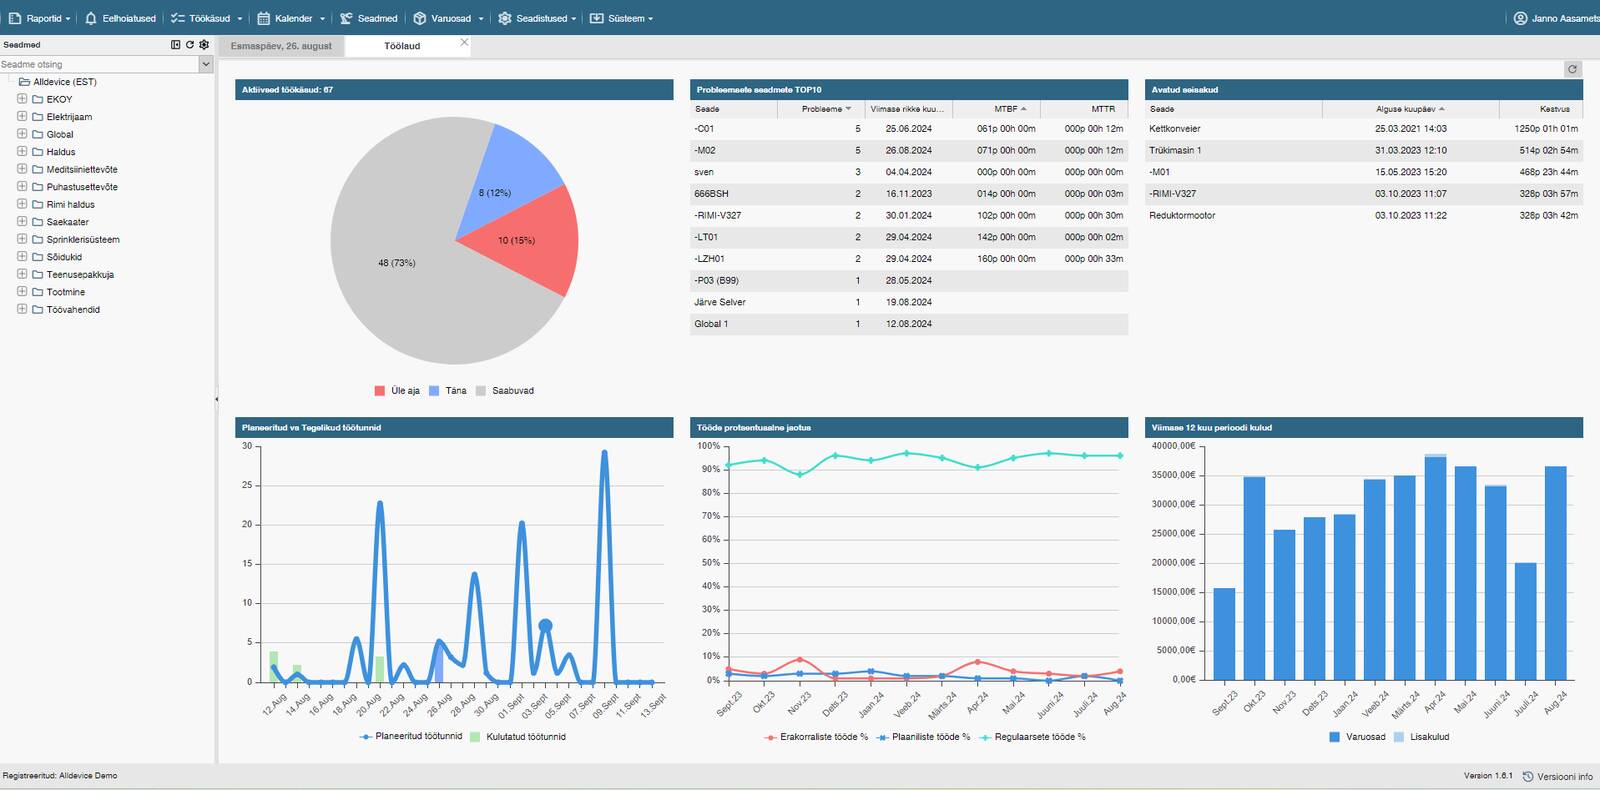Expand the Sprinklerisüsteem tree node
The height and width of the screenshot is (790, 1600).
tap(22, 239)
